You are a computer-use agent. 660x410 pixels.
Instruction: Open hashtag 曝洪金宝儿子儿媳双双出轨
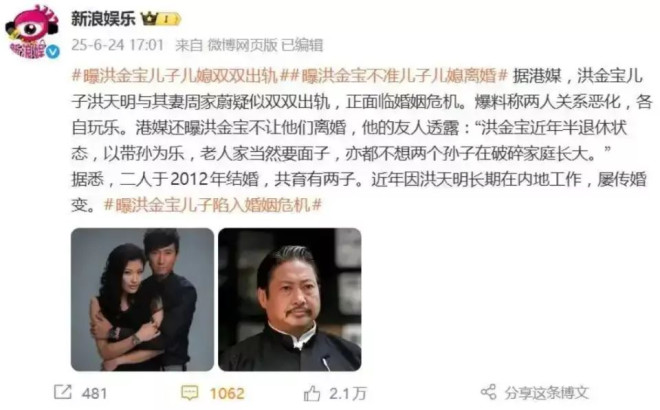[175, 76]
